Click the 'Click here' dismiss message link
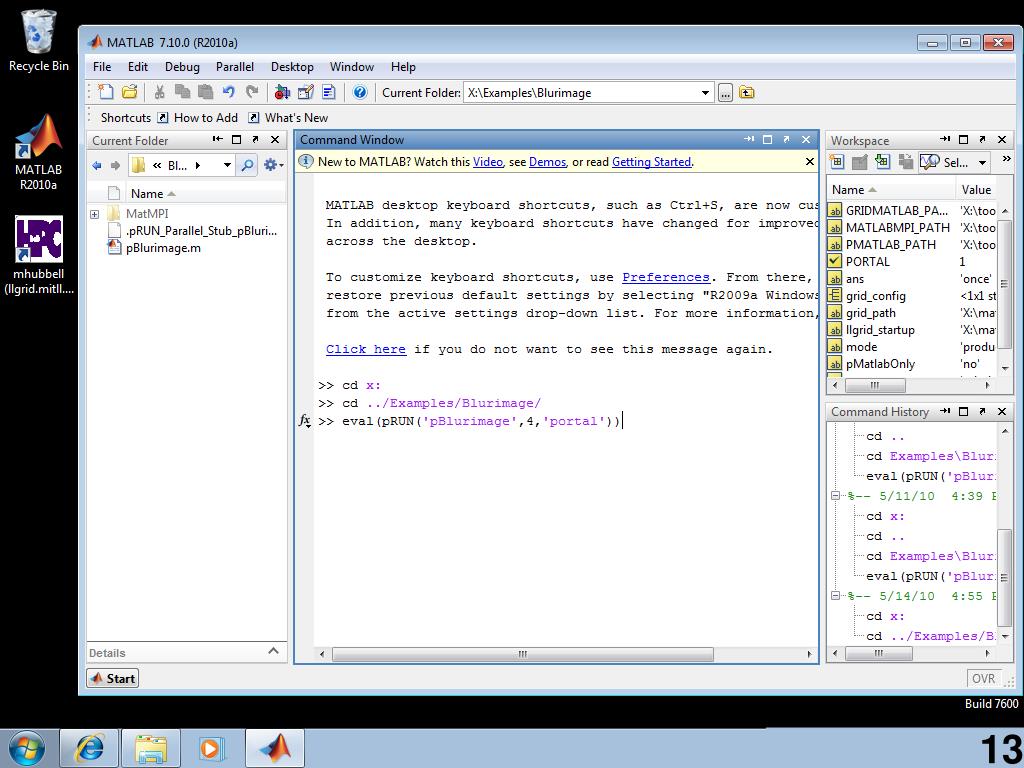The width and height of the screenshot is (1024, 768). tap(366, 349)
